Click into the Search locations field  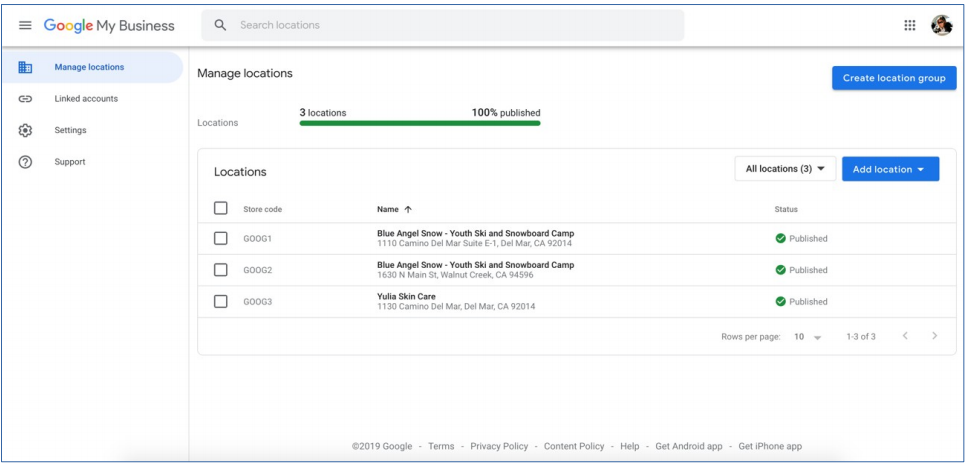(x=450, y=25)
